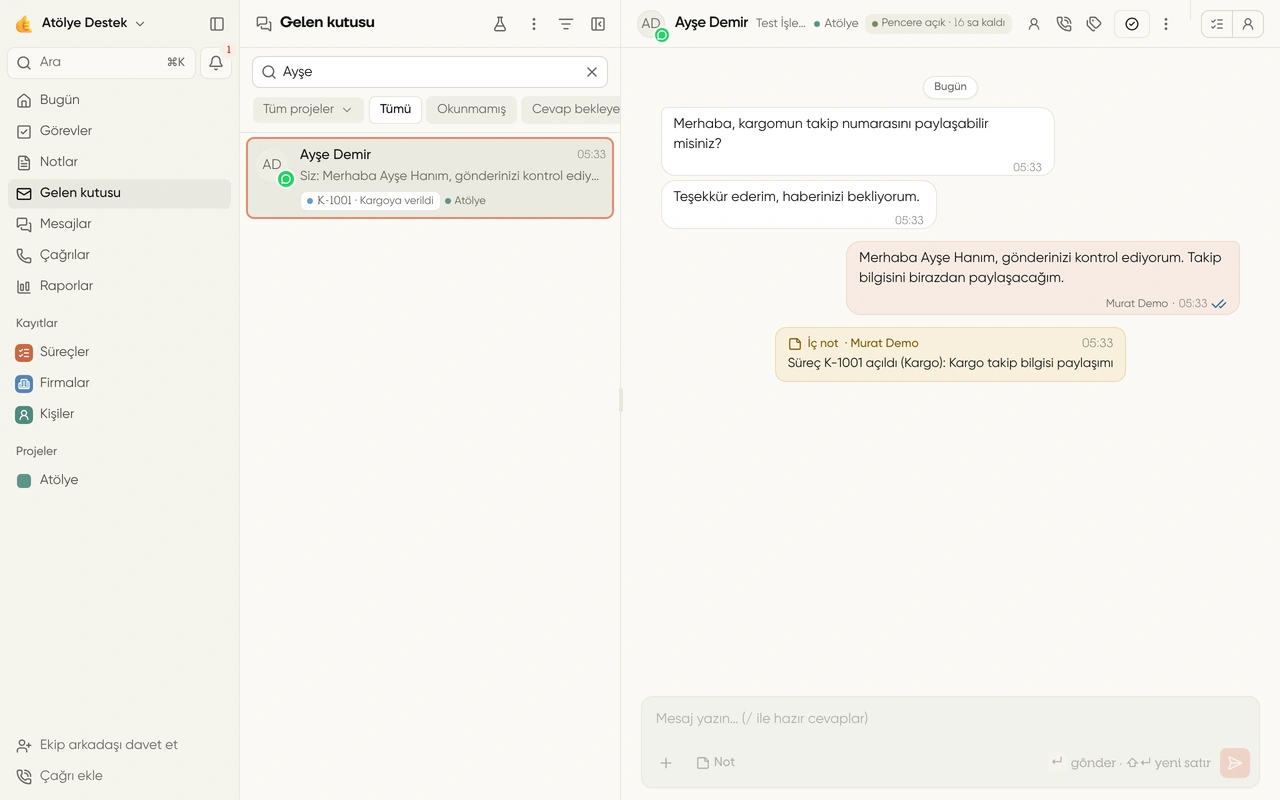
Task: Switch composer to Not mode
Action: (716, 762)
